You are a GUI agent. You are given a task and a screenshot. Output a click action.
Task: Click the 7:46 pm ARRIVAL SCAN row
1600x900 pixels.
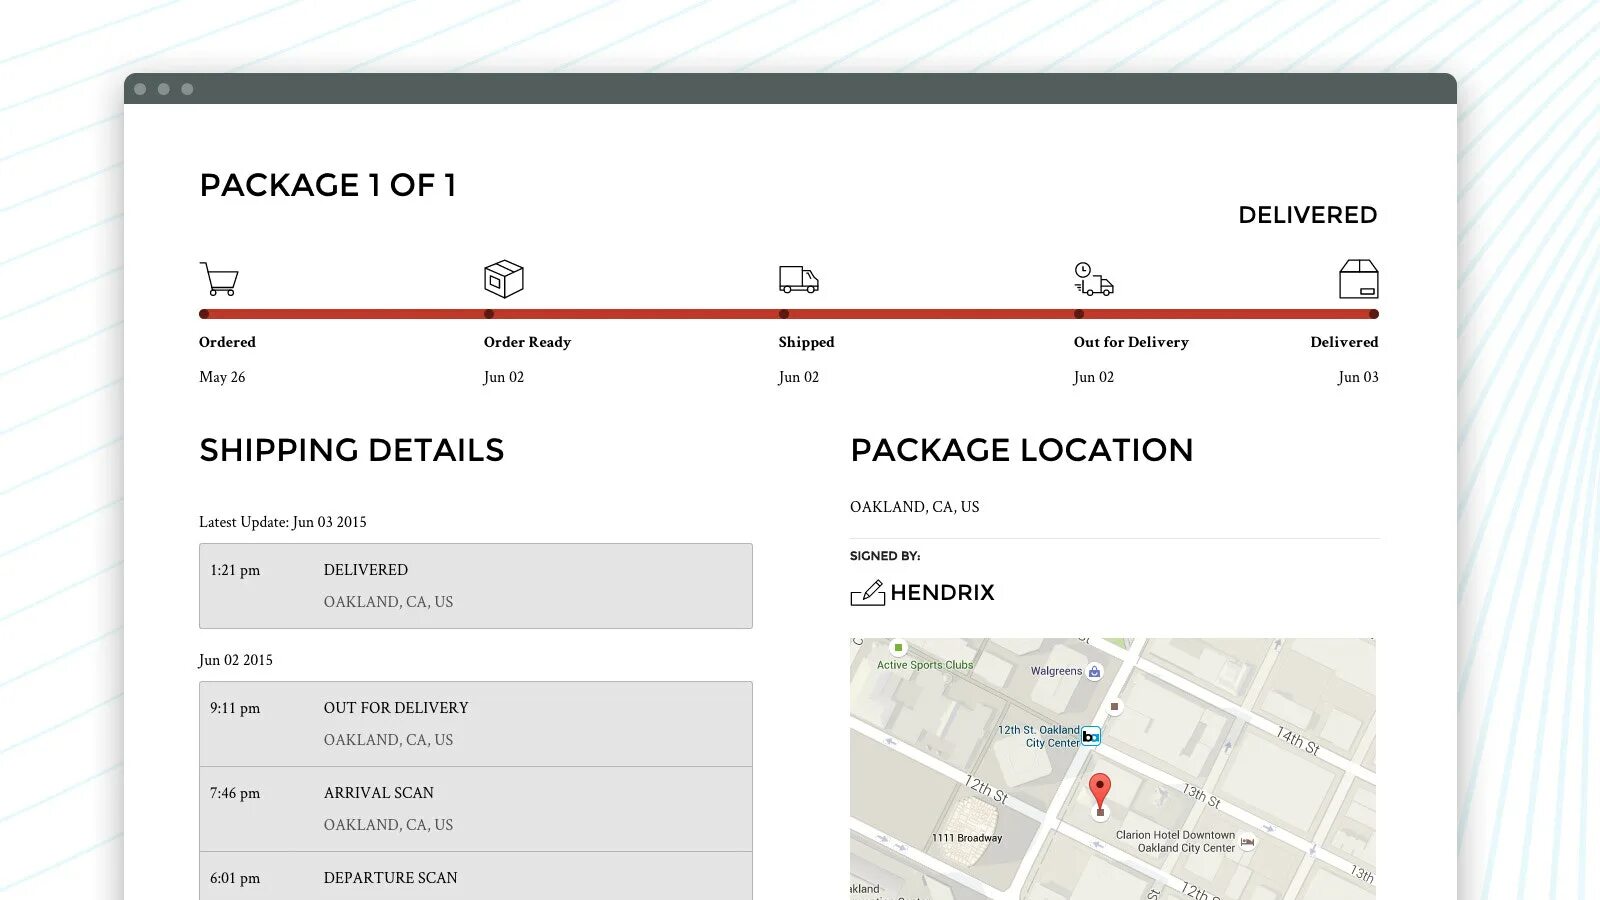[x=476, y=809]
